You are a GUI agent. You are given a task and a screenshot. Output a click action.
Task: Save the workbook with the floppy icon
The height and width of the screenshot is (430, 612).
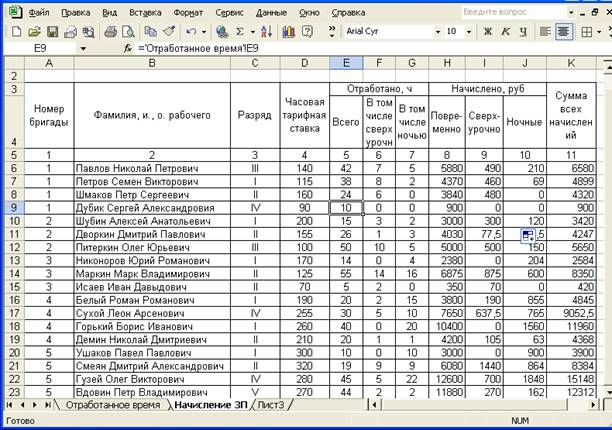tap(50, 32)
